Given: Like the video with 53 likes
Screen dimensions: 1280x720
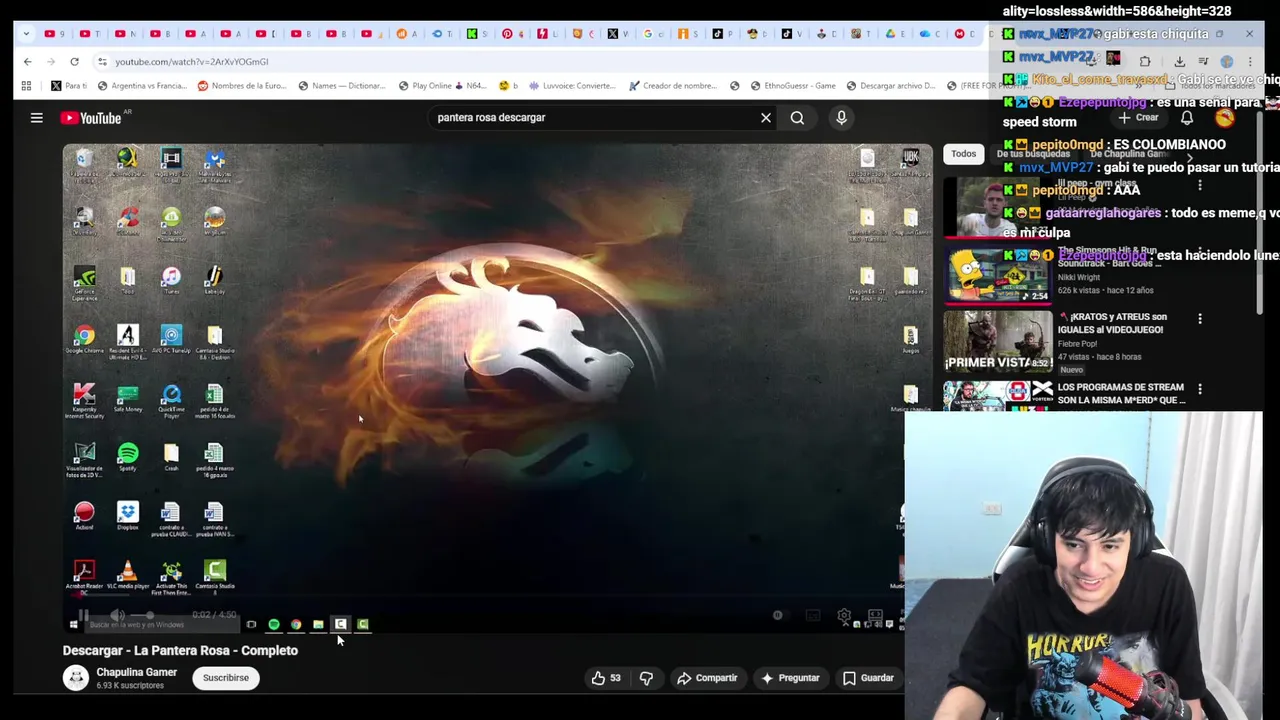Looking at the screenshot, I should point(606,678).
